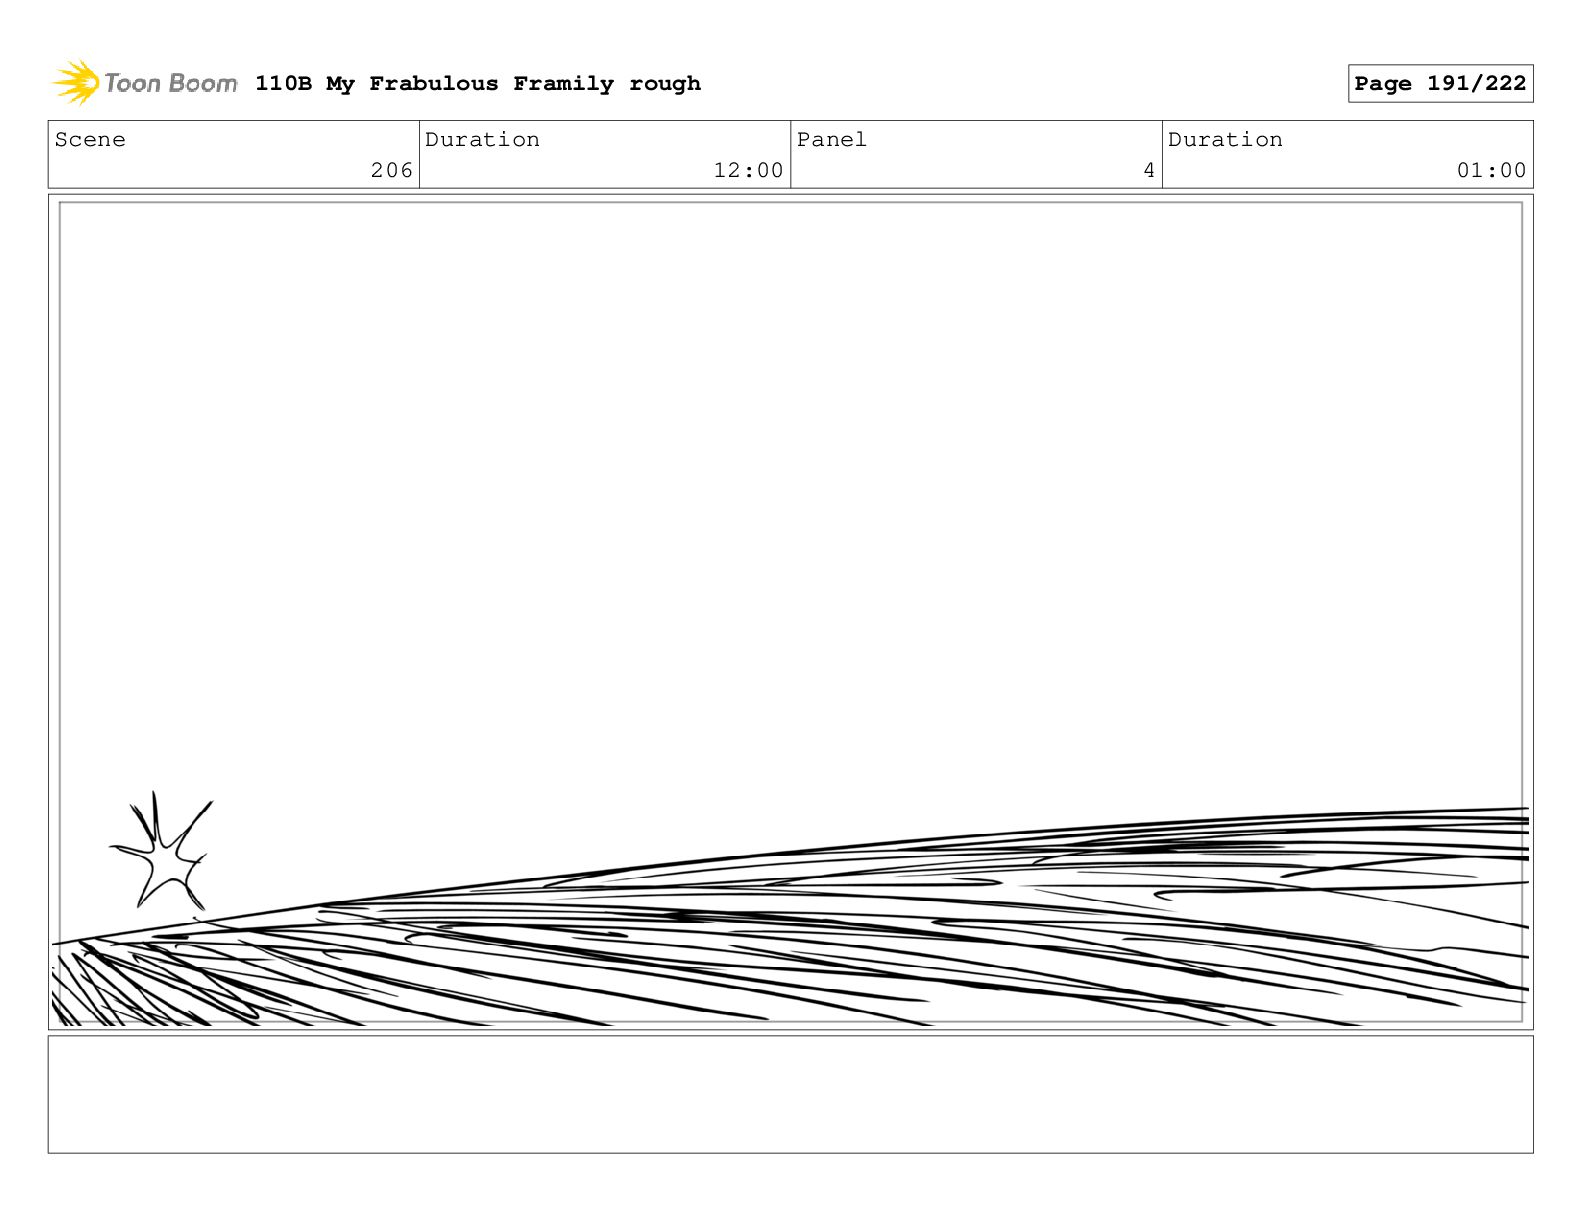Click the Toon Boom logo

[144, 83]
